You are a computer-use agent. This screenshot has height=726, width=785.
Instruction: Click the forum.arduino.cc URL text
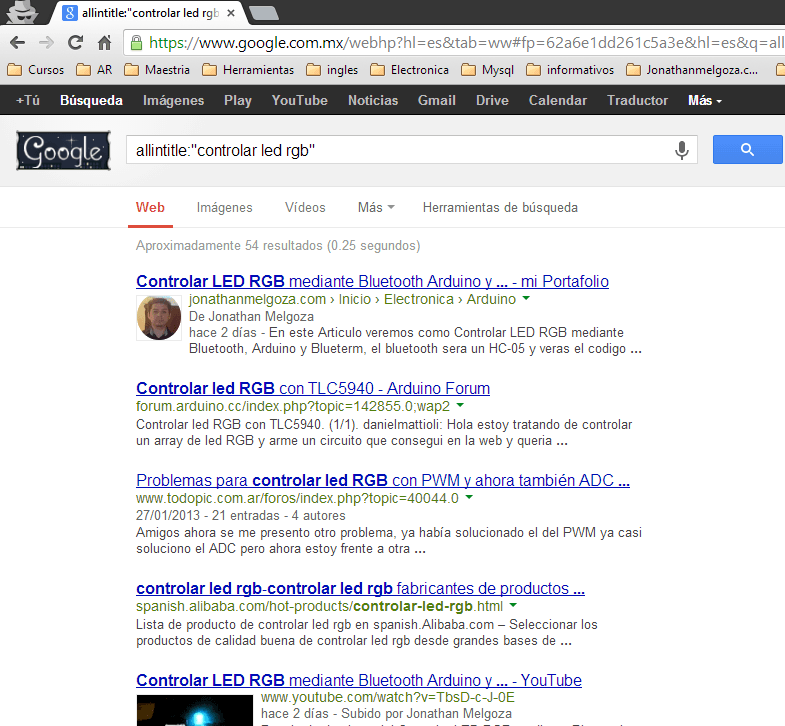[x=293, y=406]
